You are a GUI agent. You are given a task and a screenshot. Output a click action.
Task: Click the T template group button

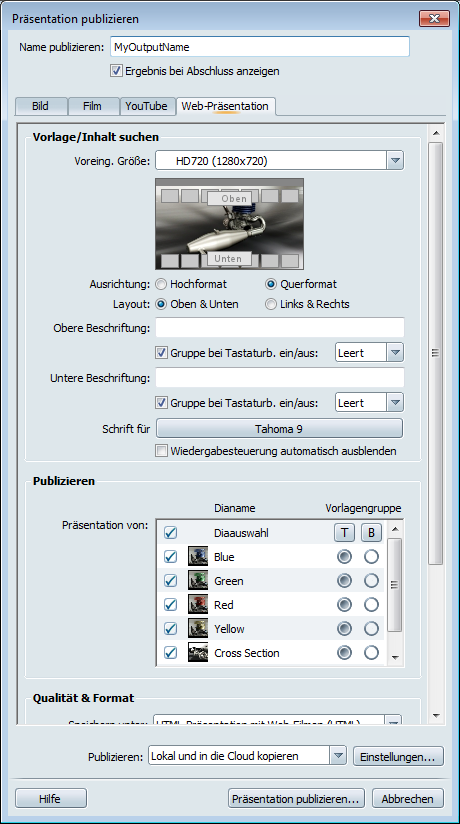point(344,533)
